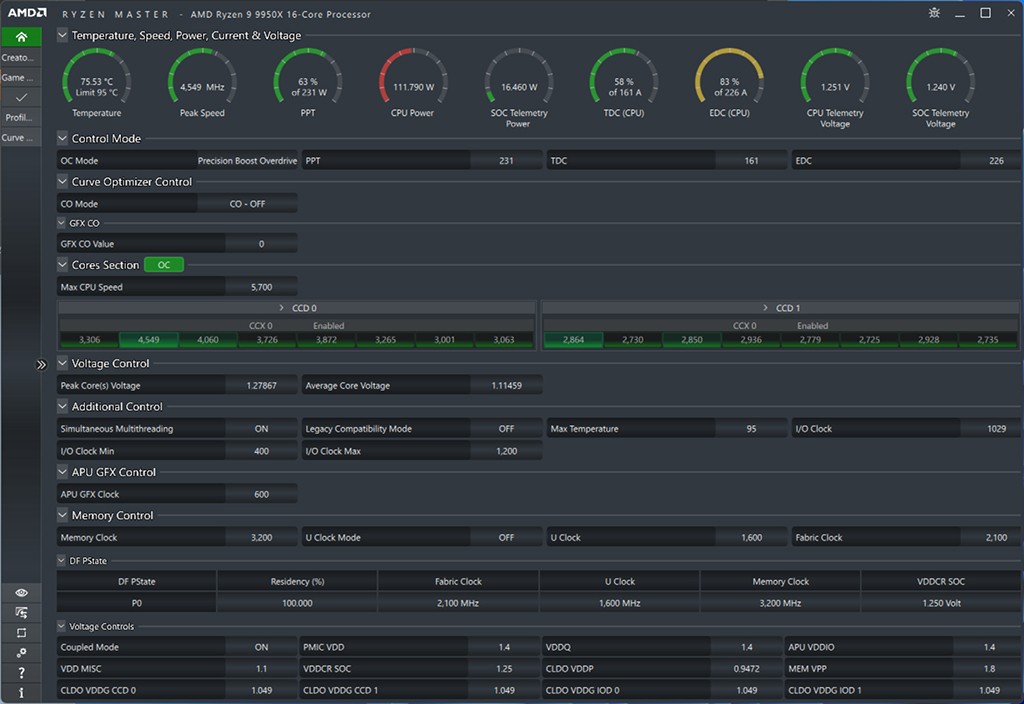Click the green Home icon in sidebar
Viewport: 1024px width, 704px height.
pos(21,37)
